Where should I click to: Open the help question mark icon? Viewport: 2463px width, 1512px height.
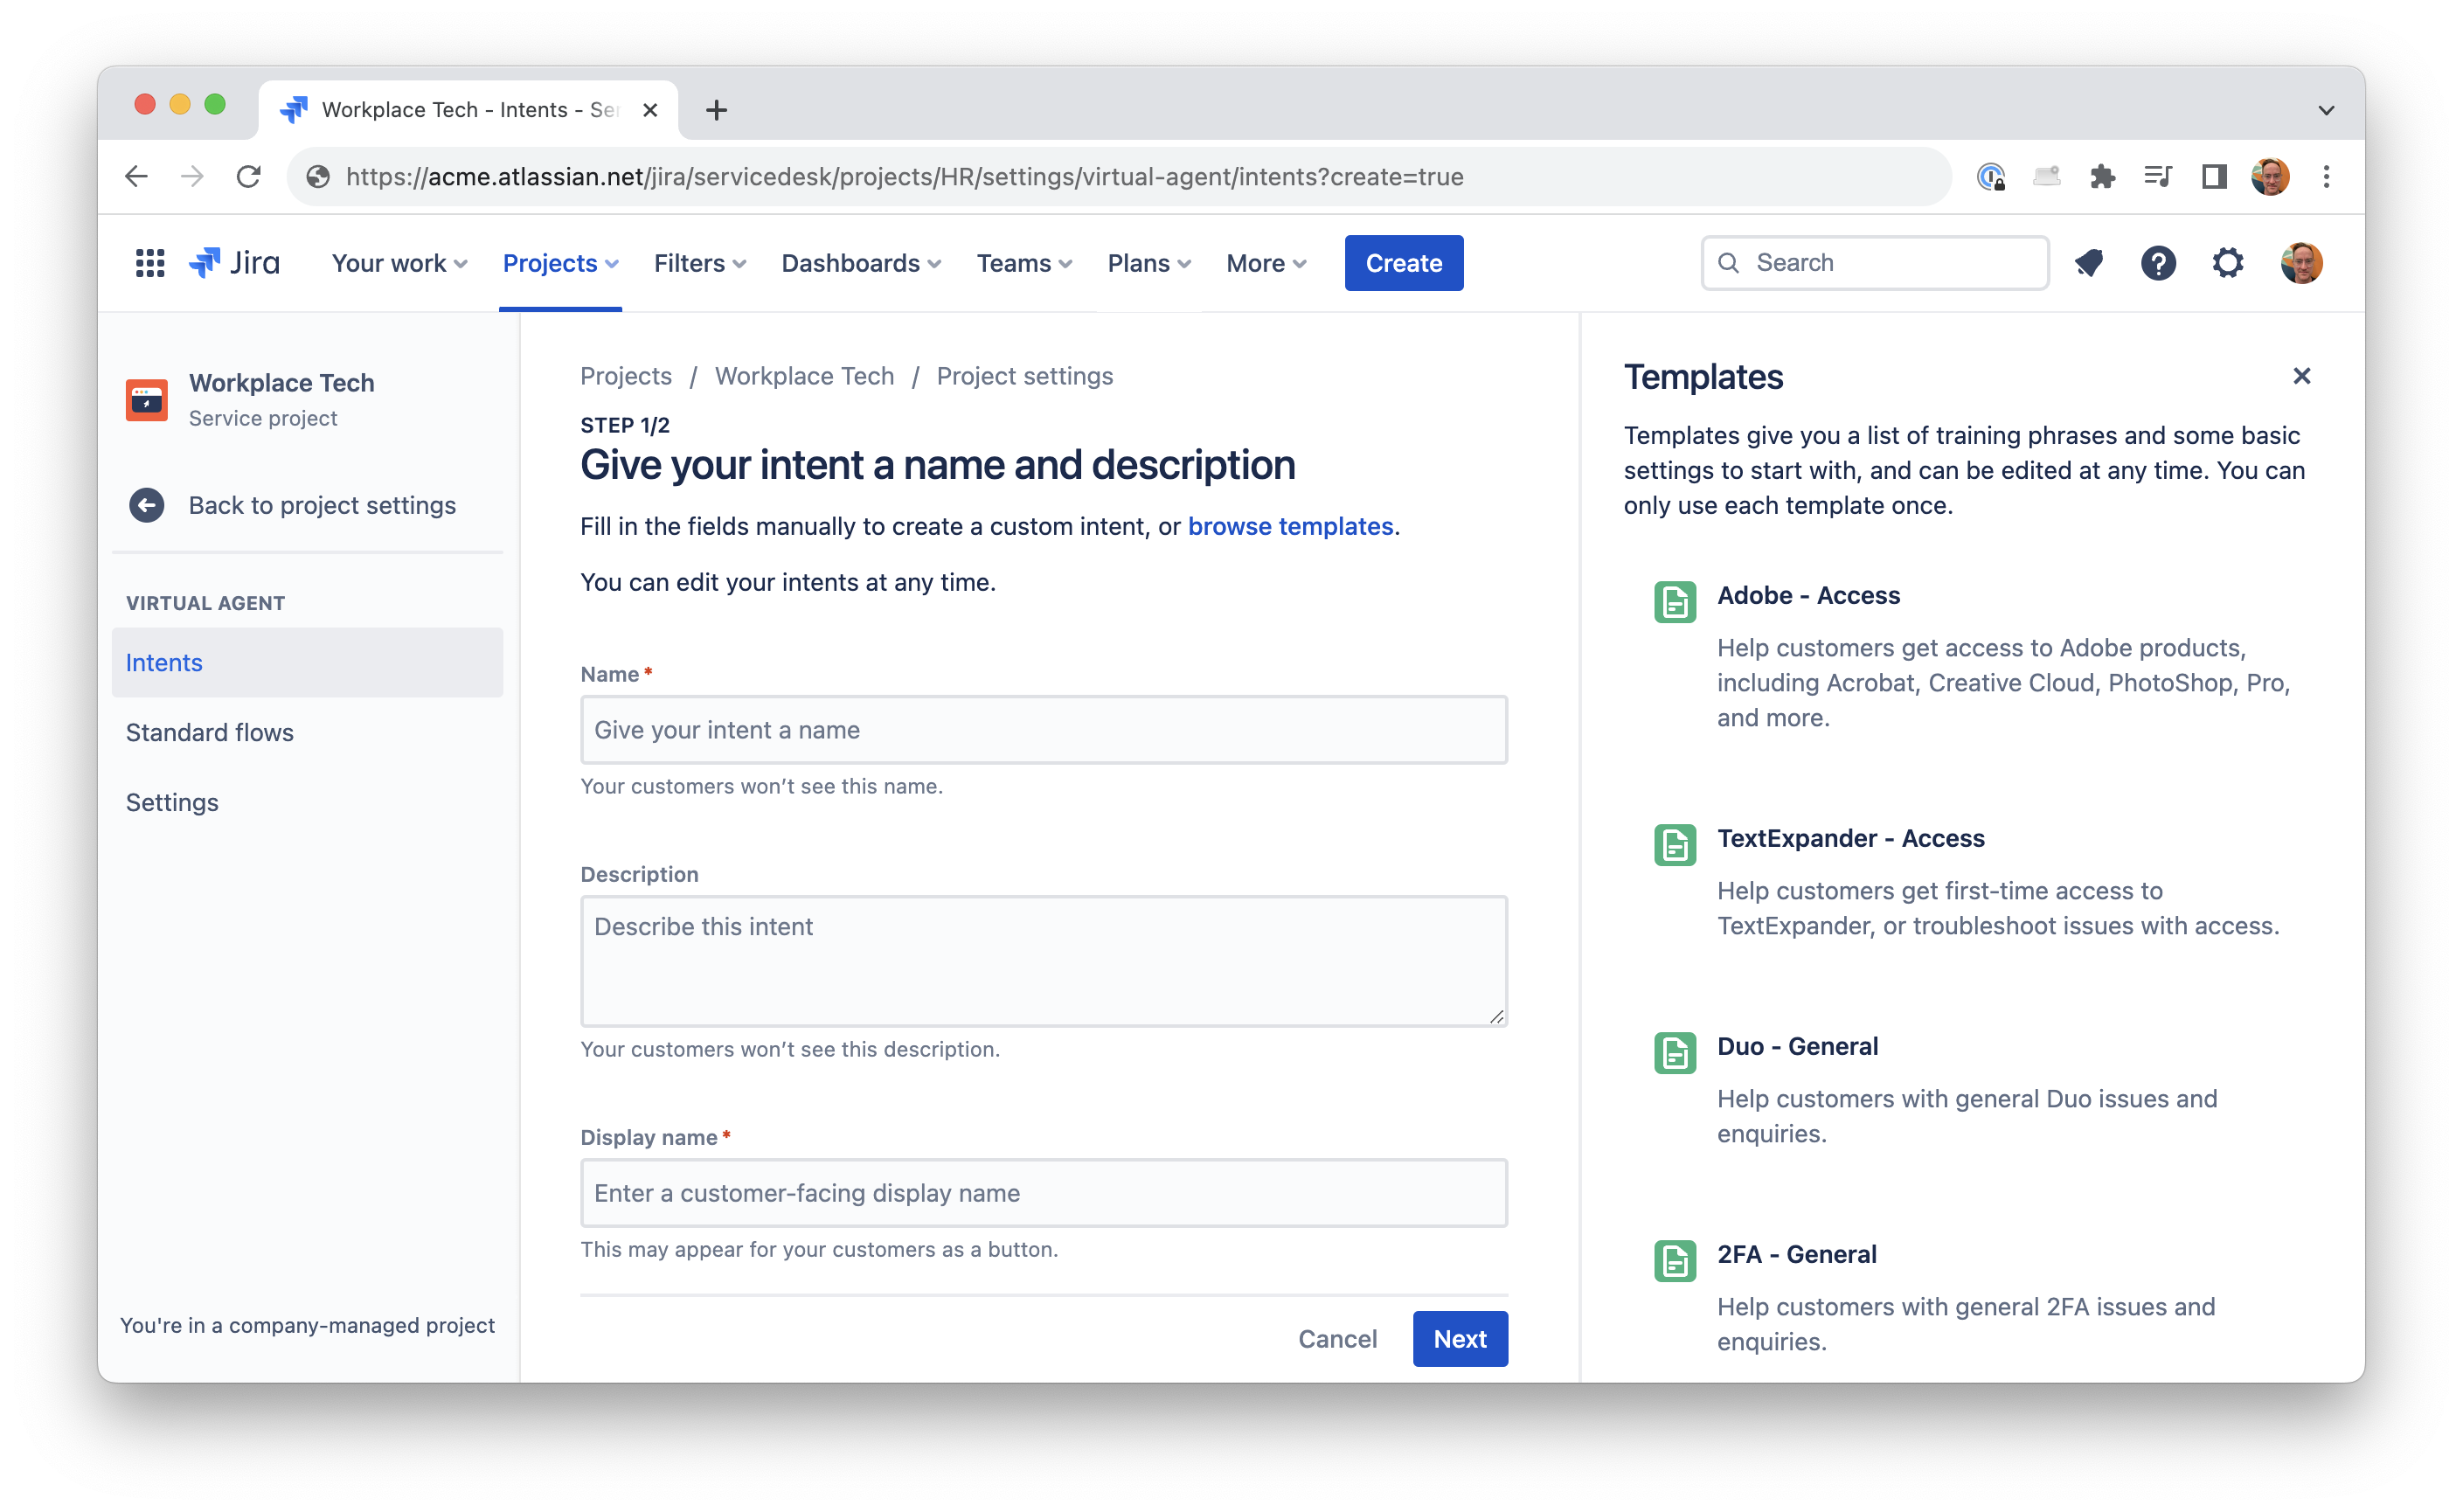click(x=2158, y=263)
